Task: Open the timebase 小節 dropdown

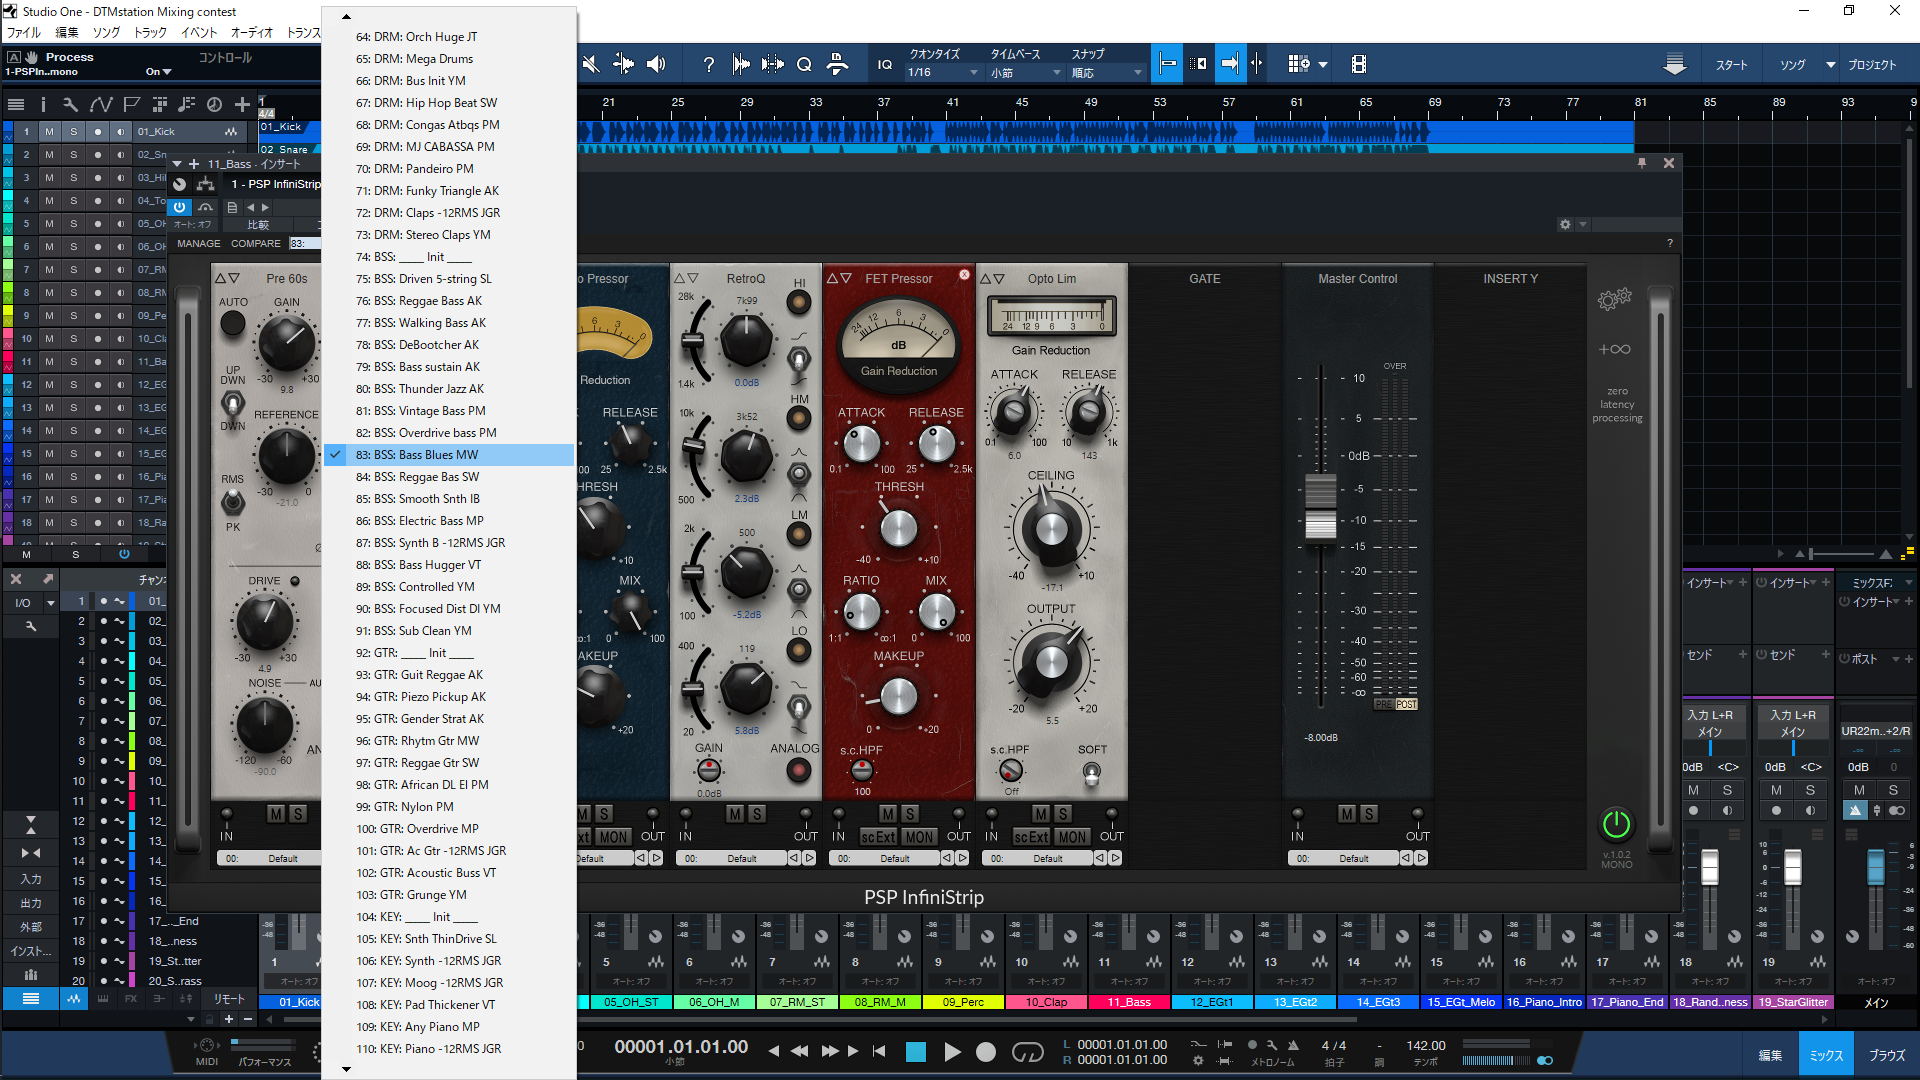Action: coord(1025,72)
